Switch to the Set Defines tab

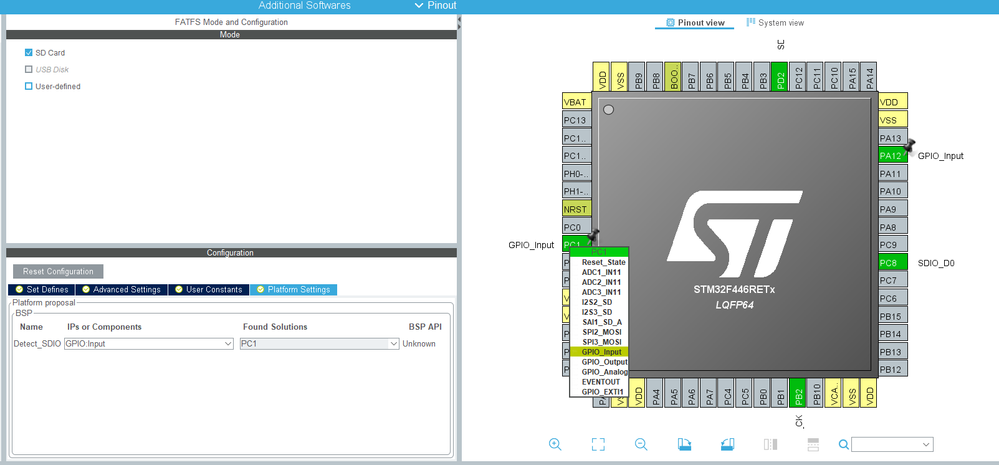click(x=43, y=290)
